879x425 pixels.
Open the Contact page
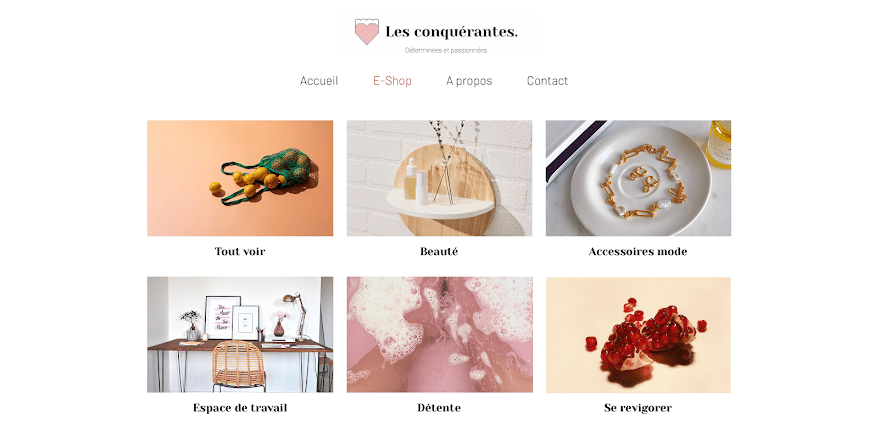[547, 81]
